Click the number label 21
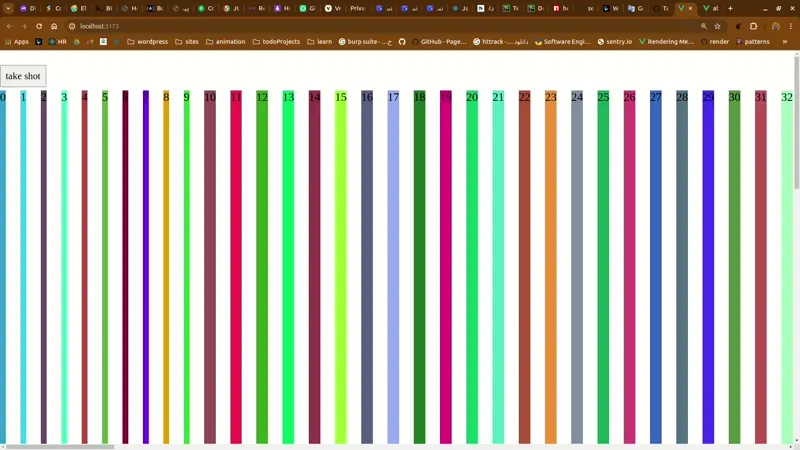This screenshot has height=450, width=800. click(498, 97)
